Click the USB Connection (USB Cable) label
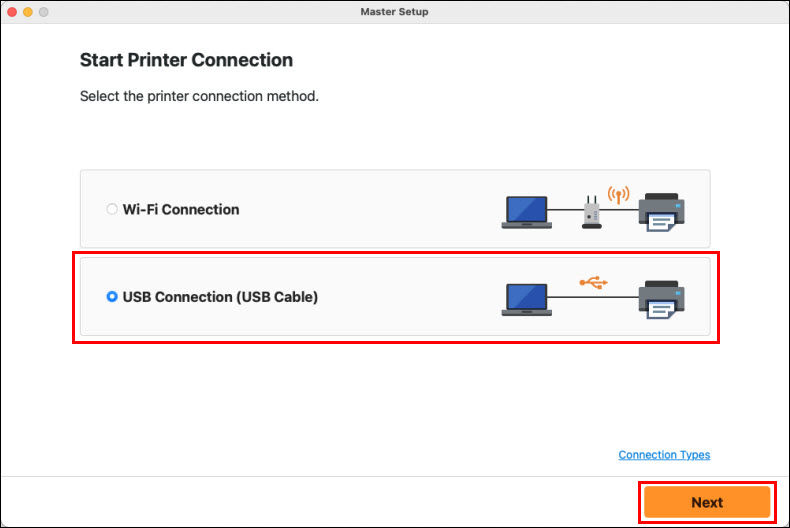This screenshot has width=790, height=528. coord(220,297)
